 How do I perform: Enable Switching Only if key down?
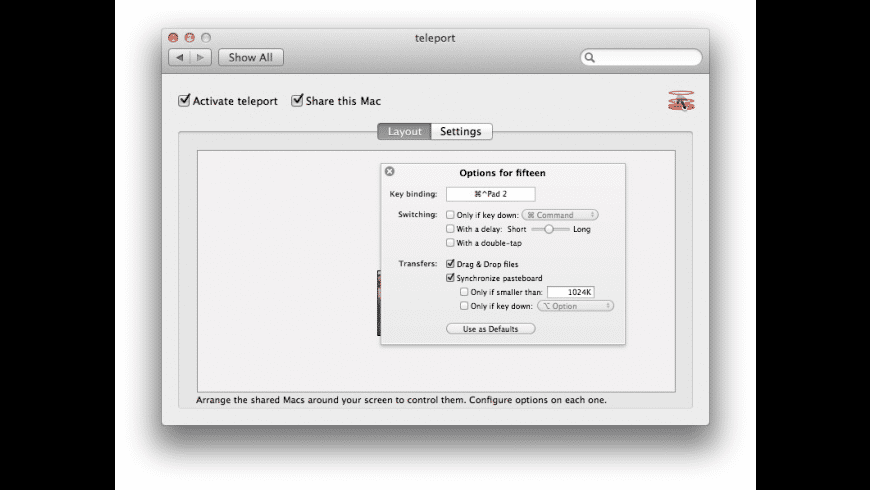coord(450,215)
